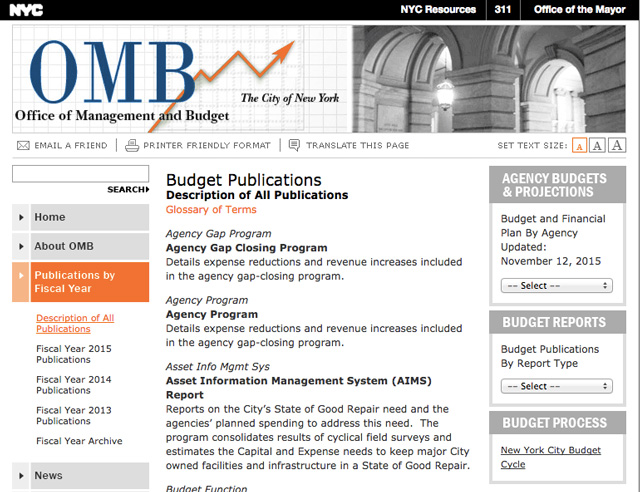Click in the search text field
Screen dimensions: 640x492
pos(80,173)
